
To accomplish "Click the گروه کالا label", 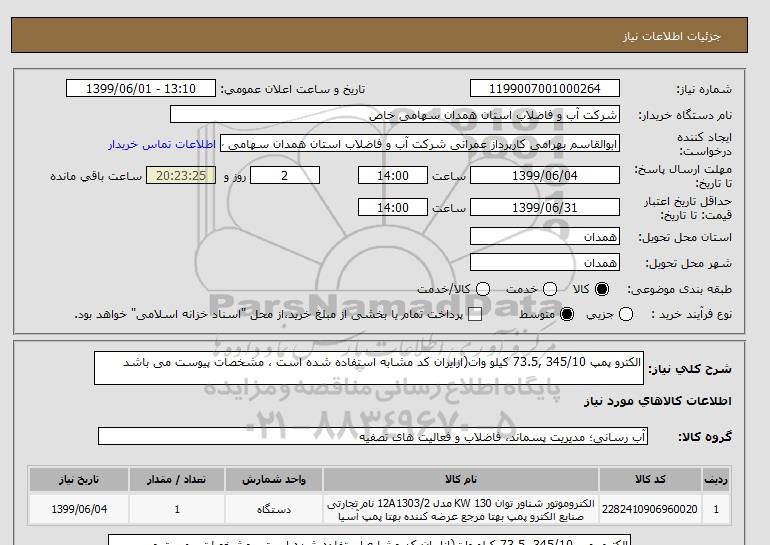I will click(705, 436).
